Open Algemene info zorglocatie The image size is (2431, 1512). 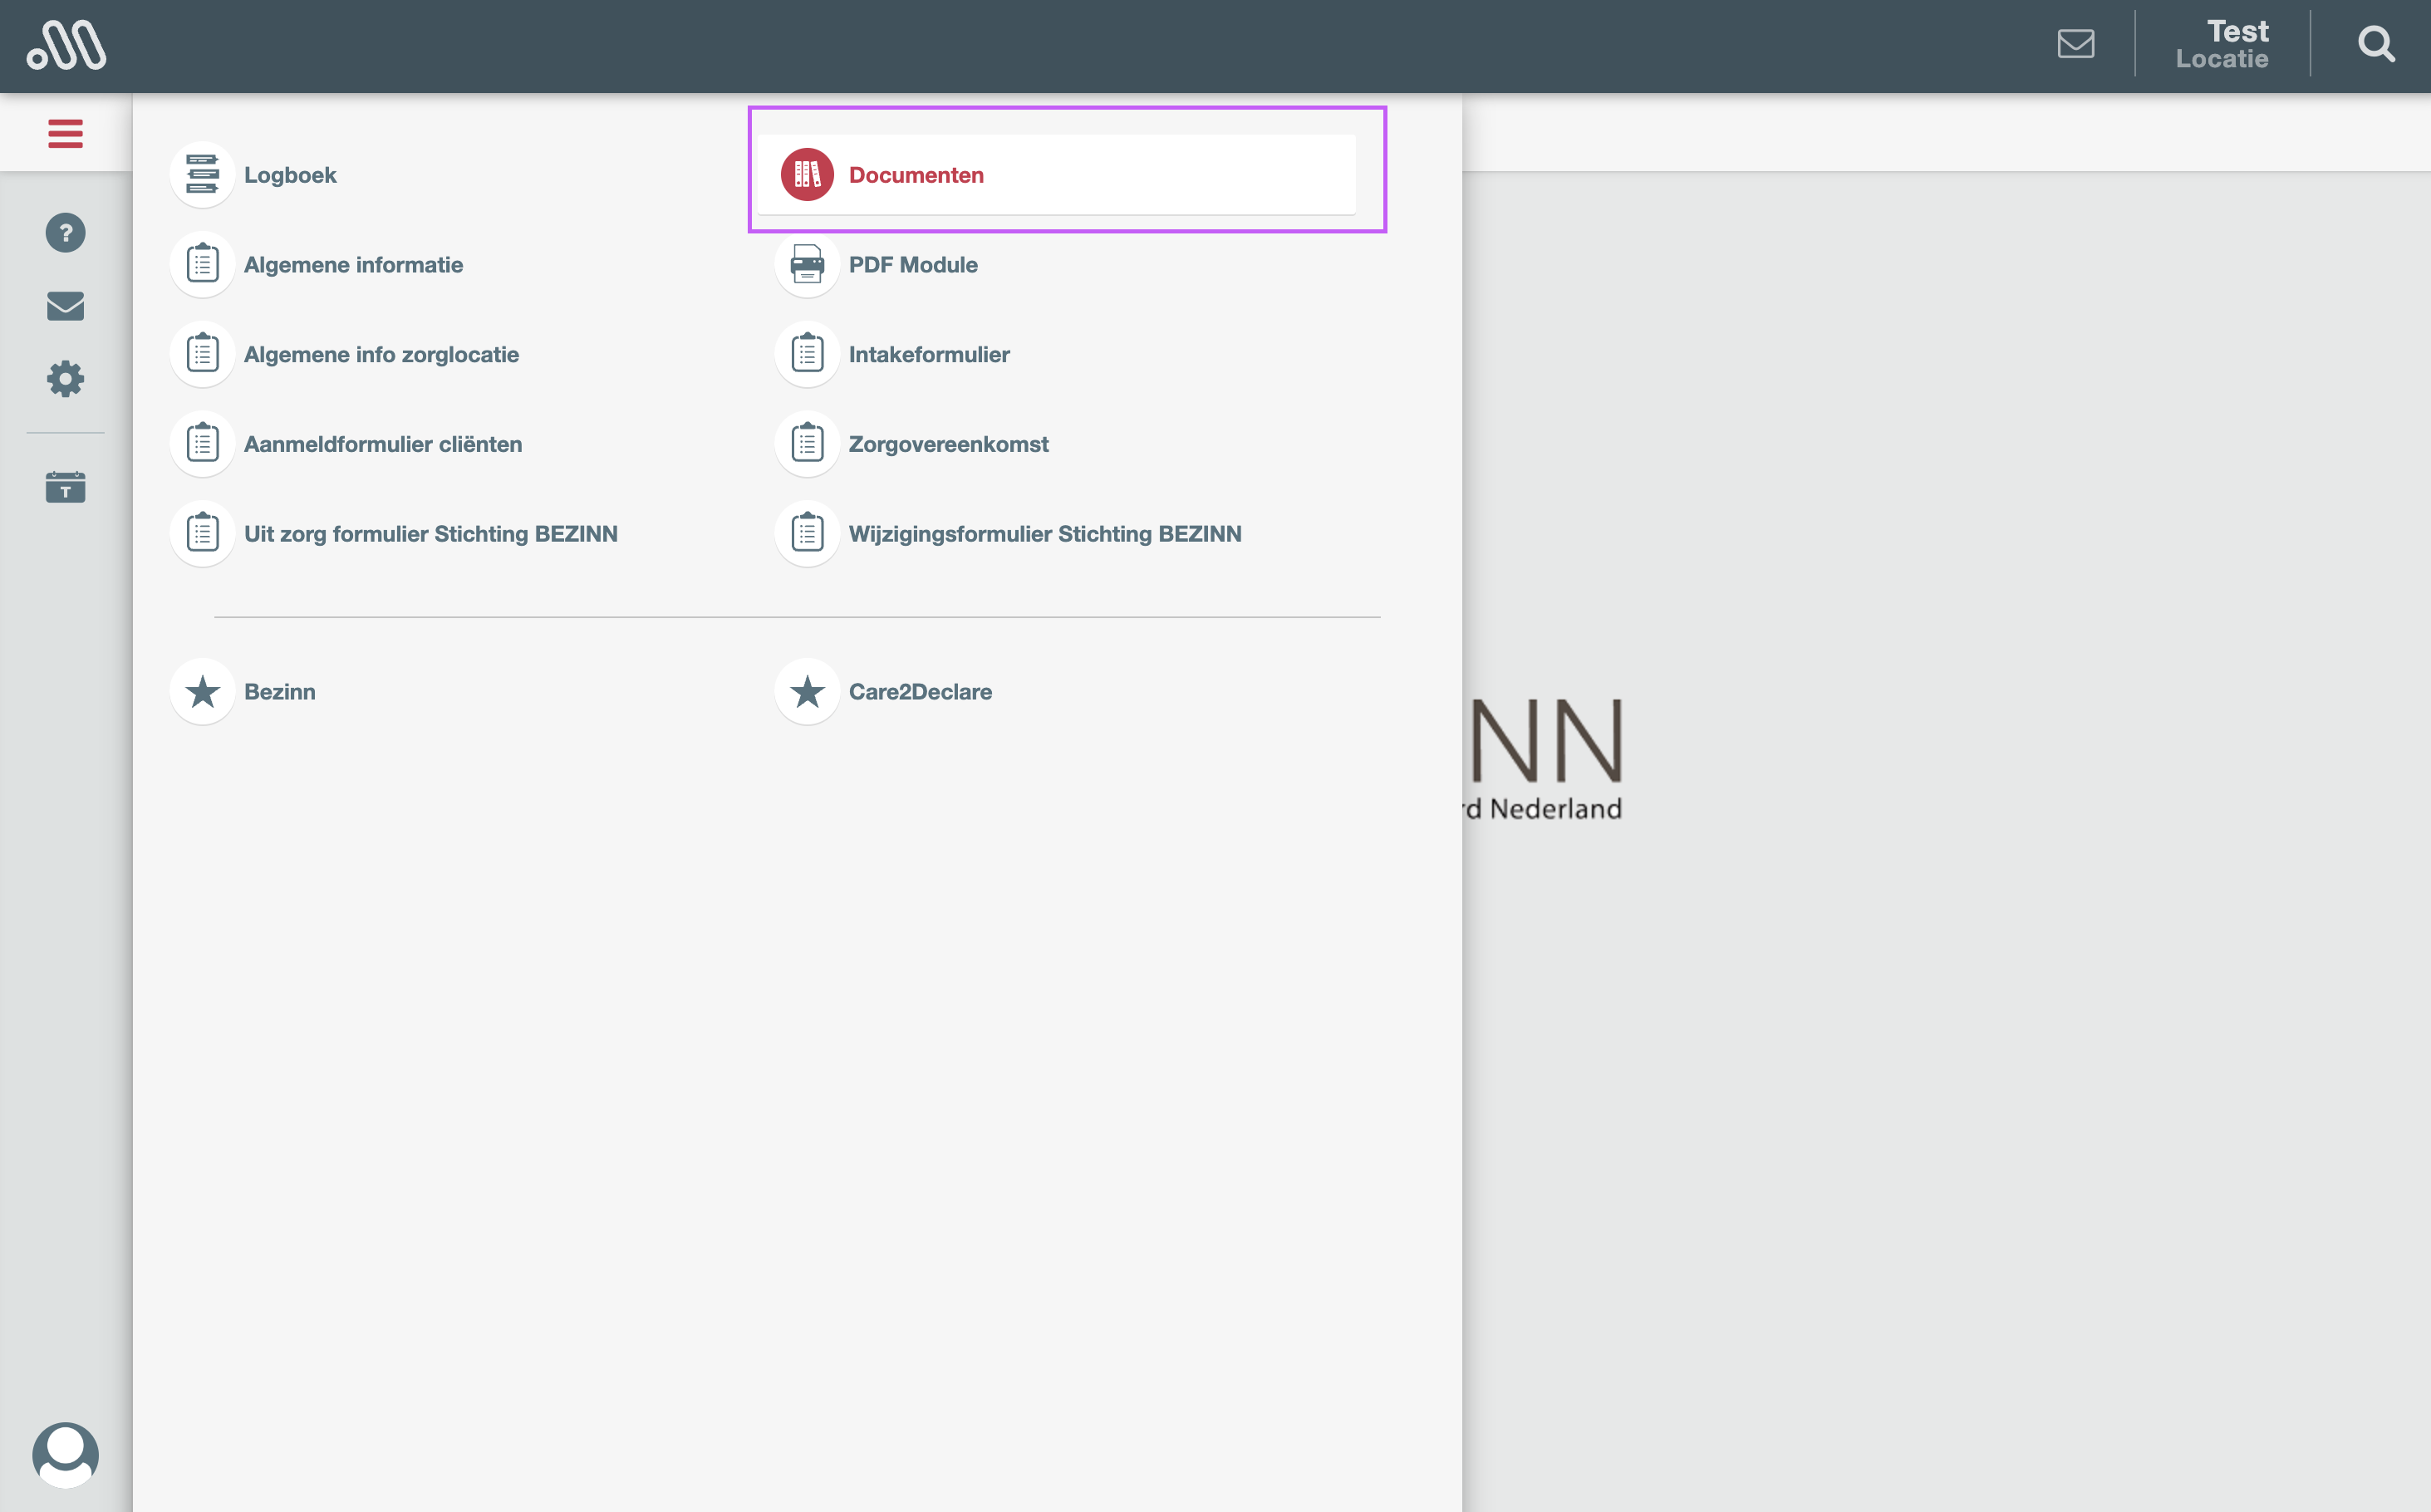click(x=380, y=355)
